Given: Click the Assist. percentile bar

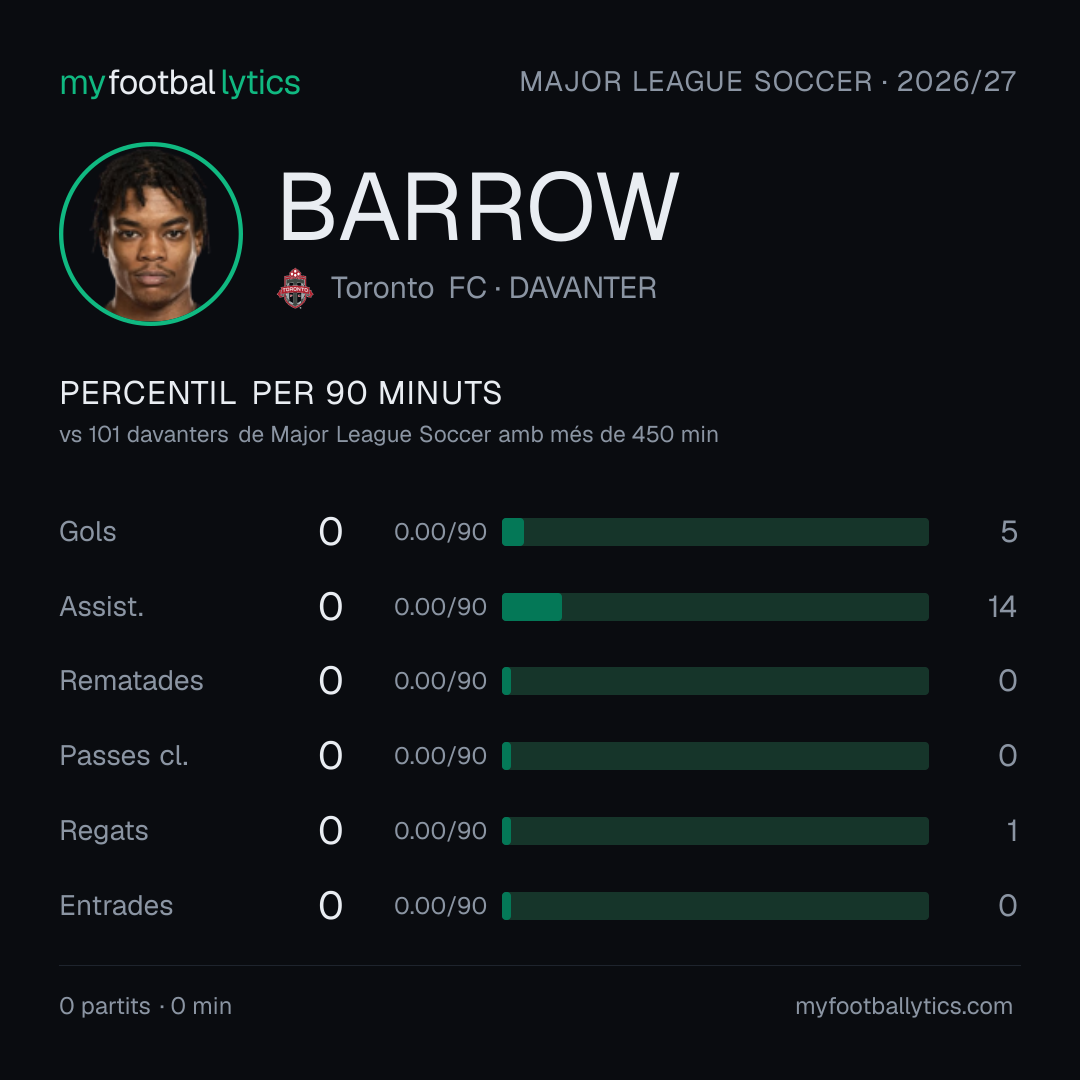Looking at the screenshot, I should pos(715,607).
